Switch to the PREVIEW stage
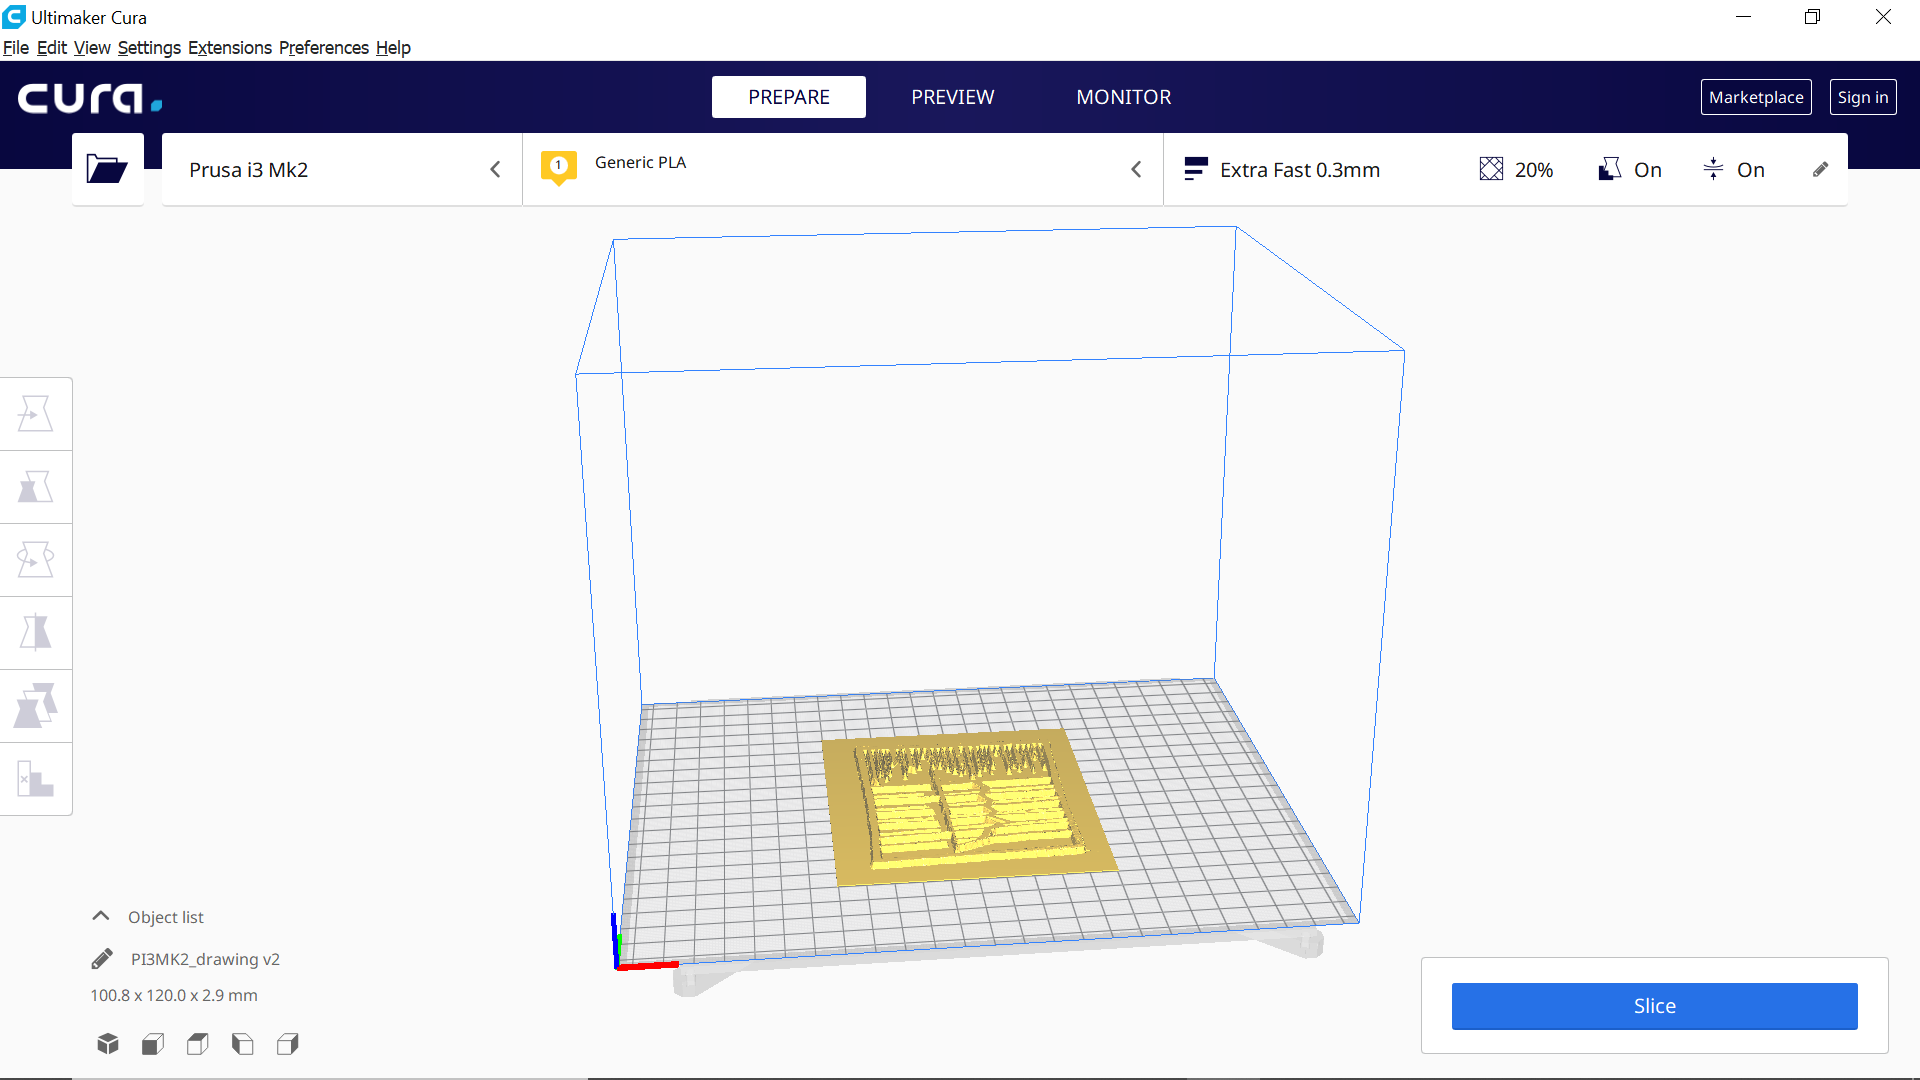Image resolution: width=1920 pixels, height=1080 pixels. 953,97
